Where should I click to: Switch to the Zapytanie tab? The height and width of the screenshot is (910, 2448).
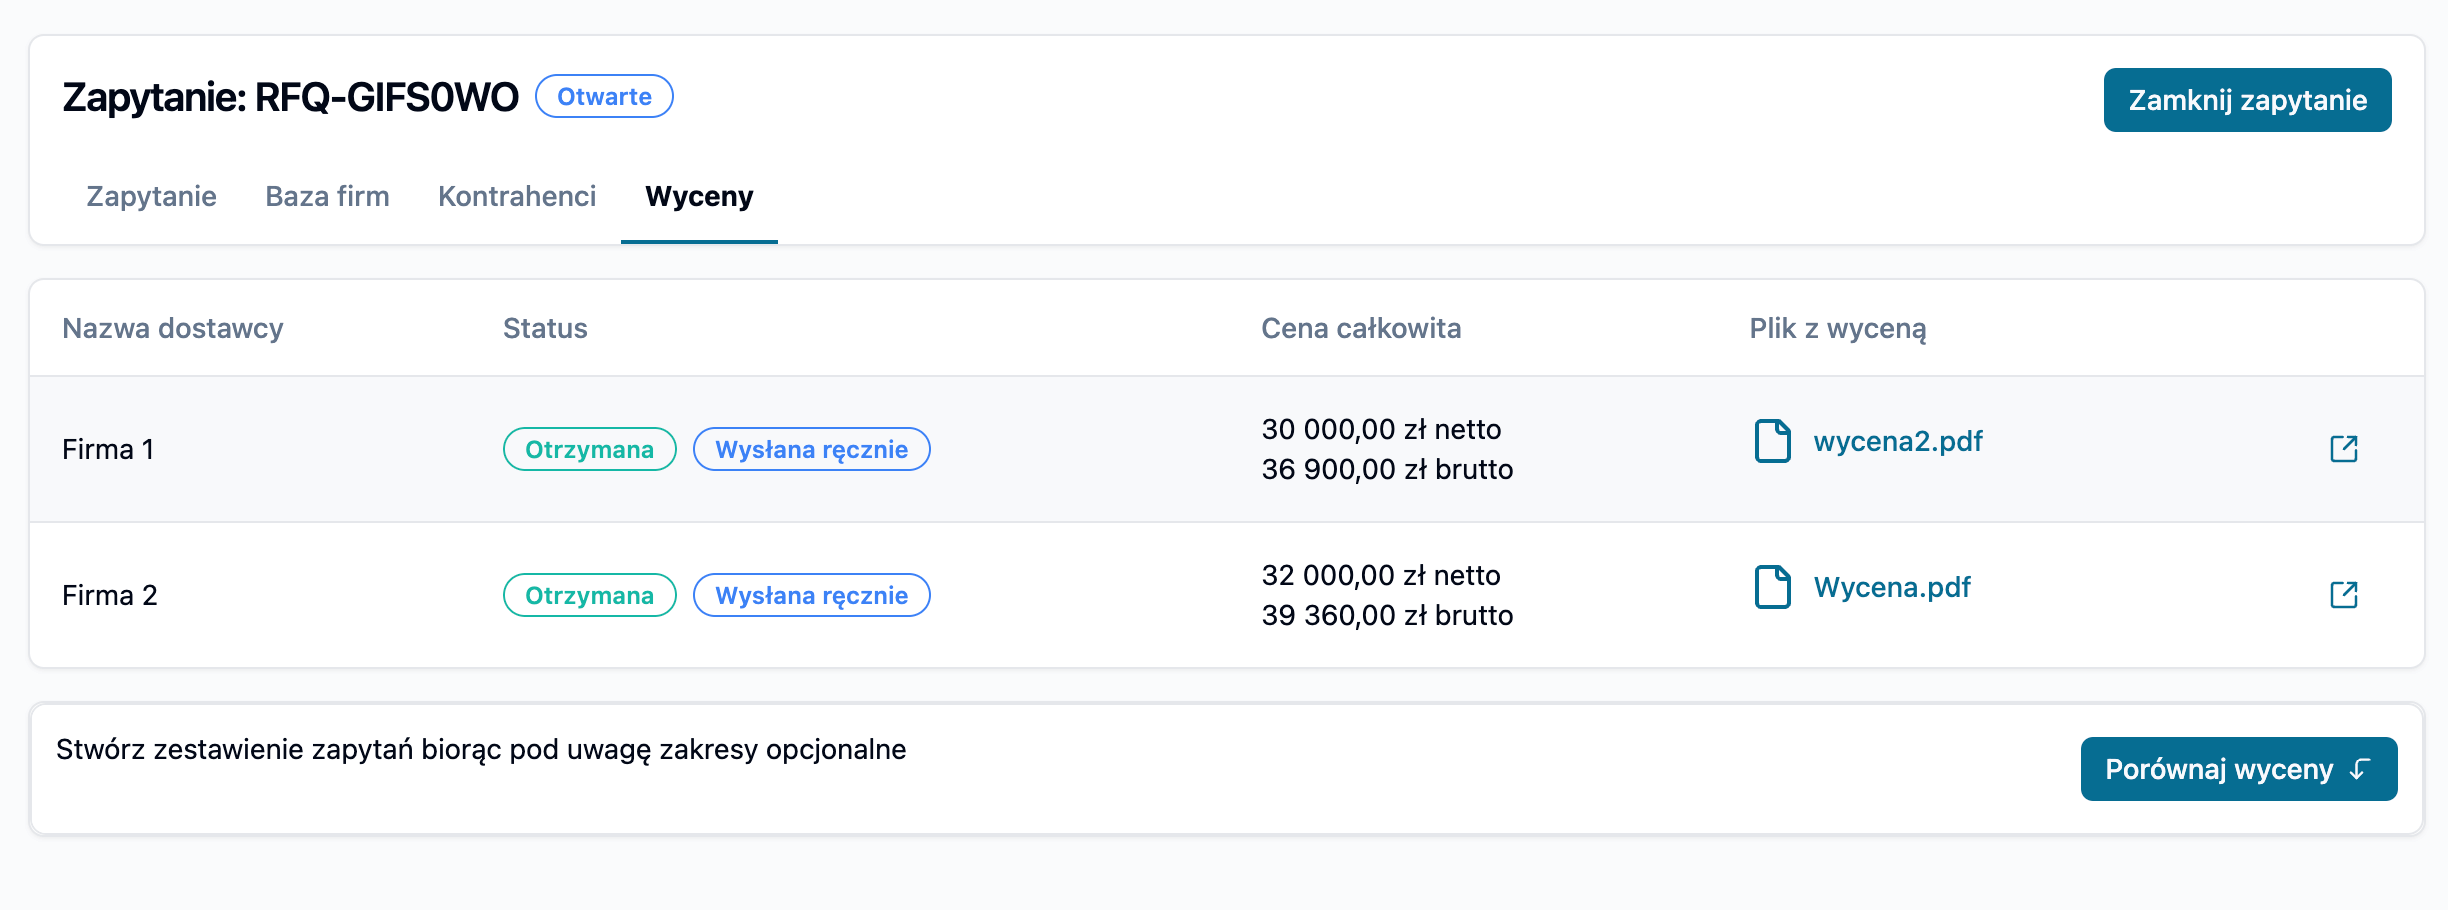coord(151,196)
